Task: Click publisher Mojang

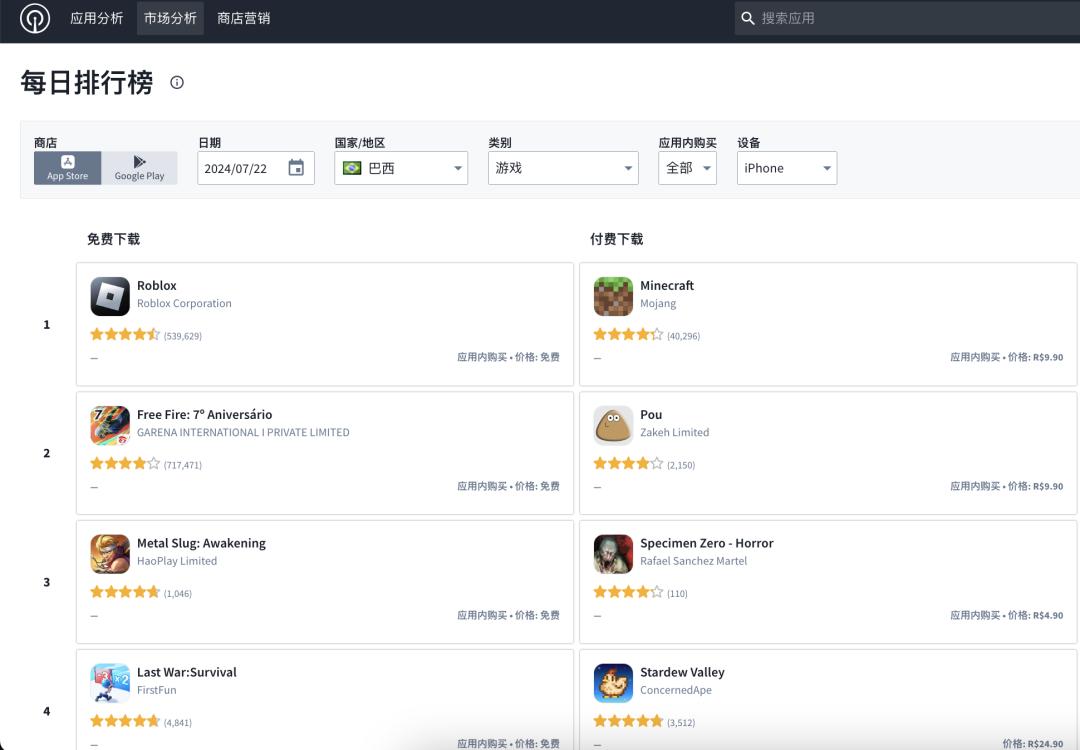Action: click(658, 304)
